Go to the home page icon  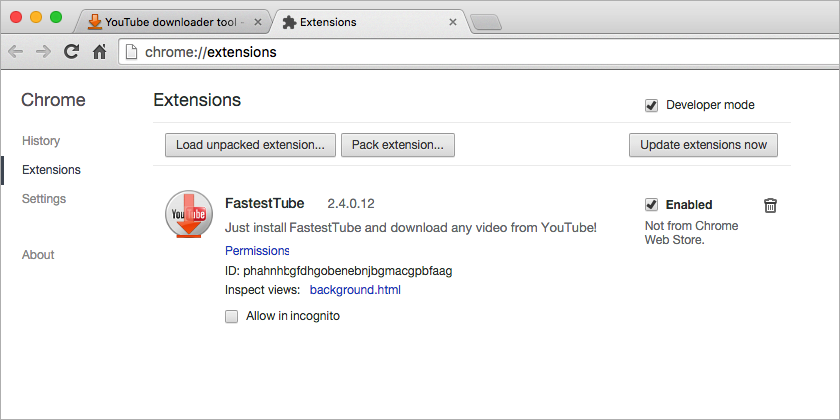pos(99,52)
